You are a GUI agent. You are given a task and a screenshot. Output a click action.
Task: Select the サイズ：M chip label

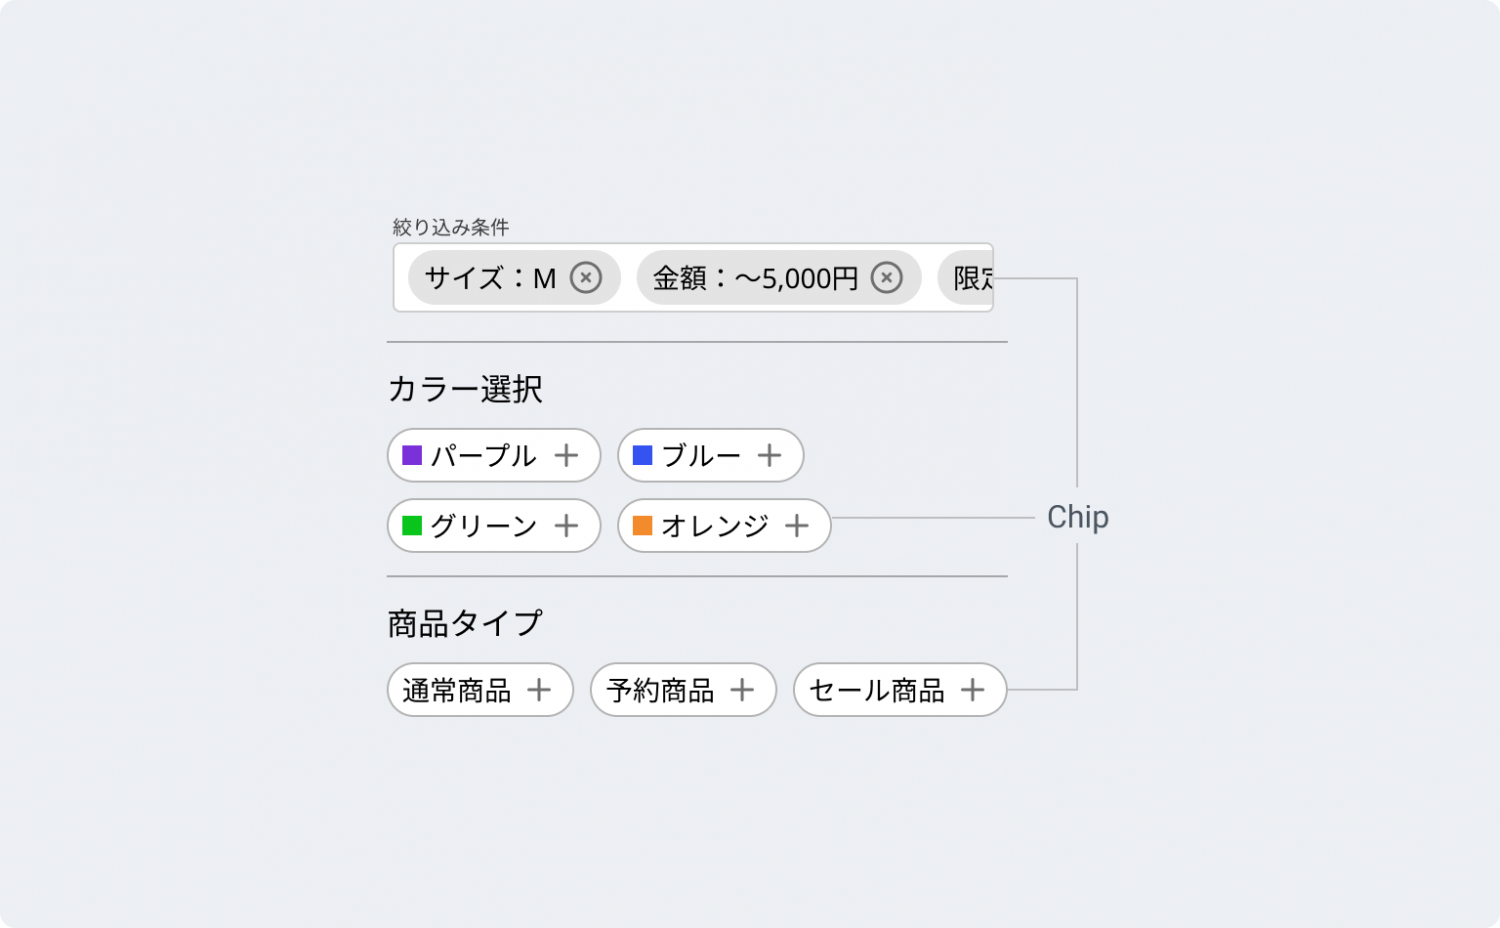pyautogui.click(x=490, y=278)
